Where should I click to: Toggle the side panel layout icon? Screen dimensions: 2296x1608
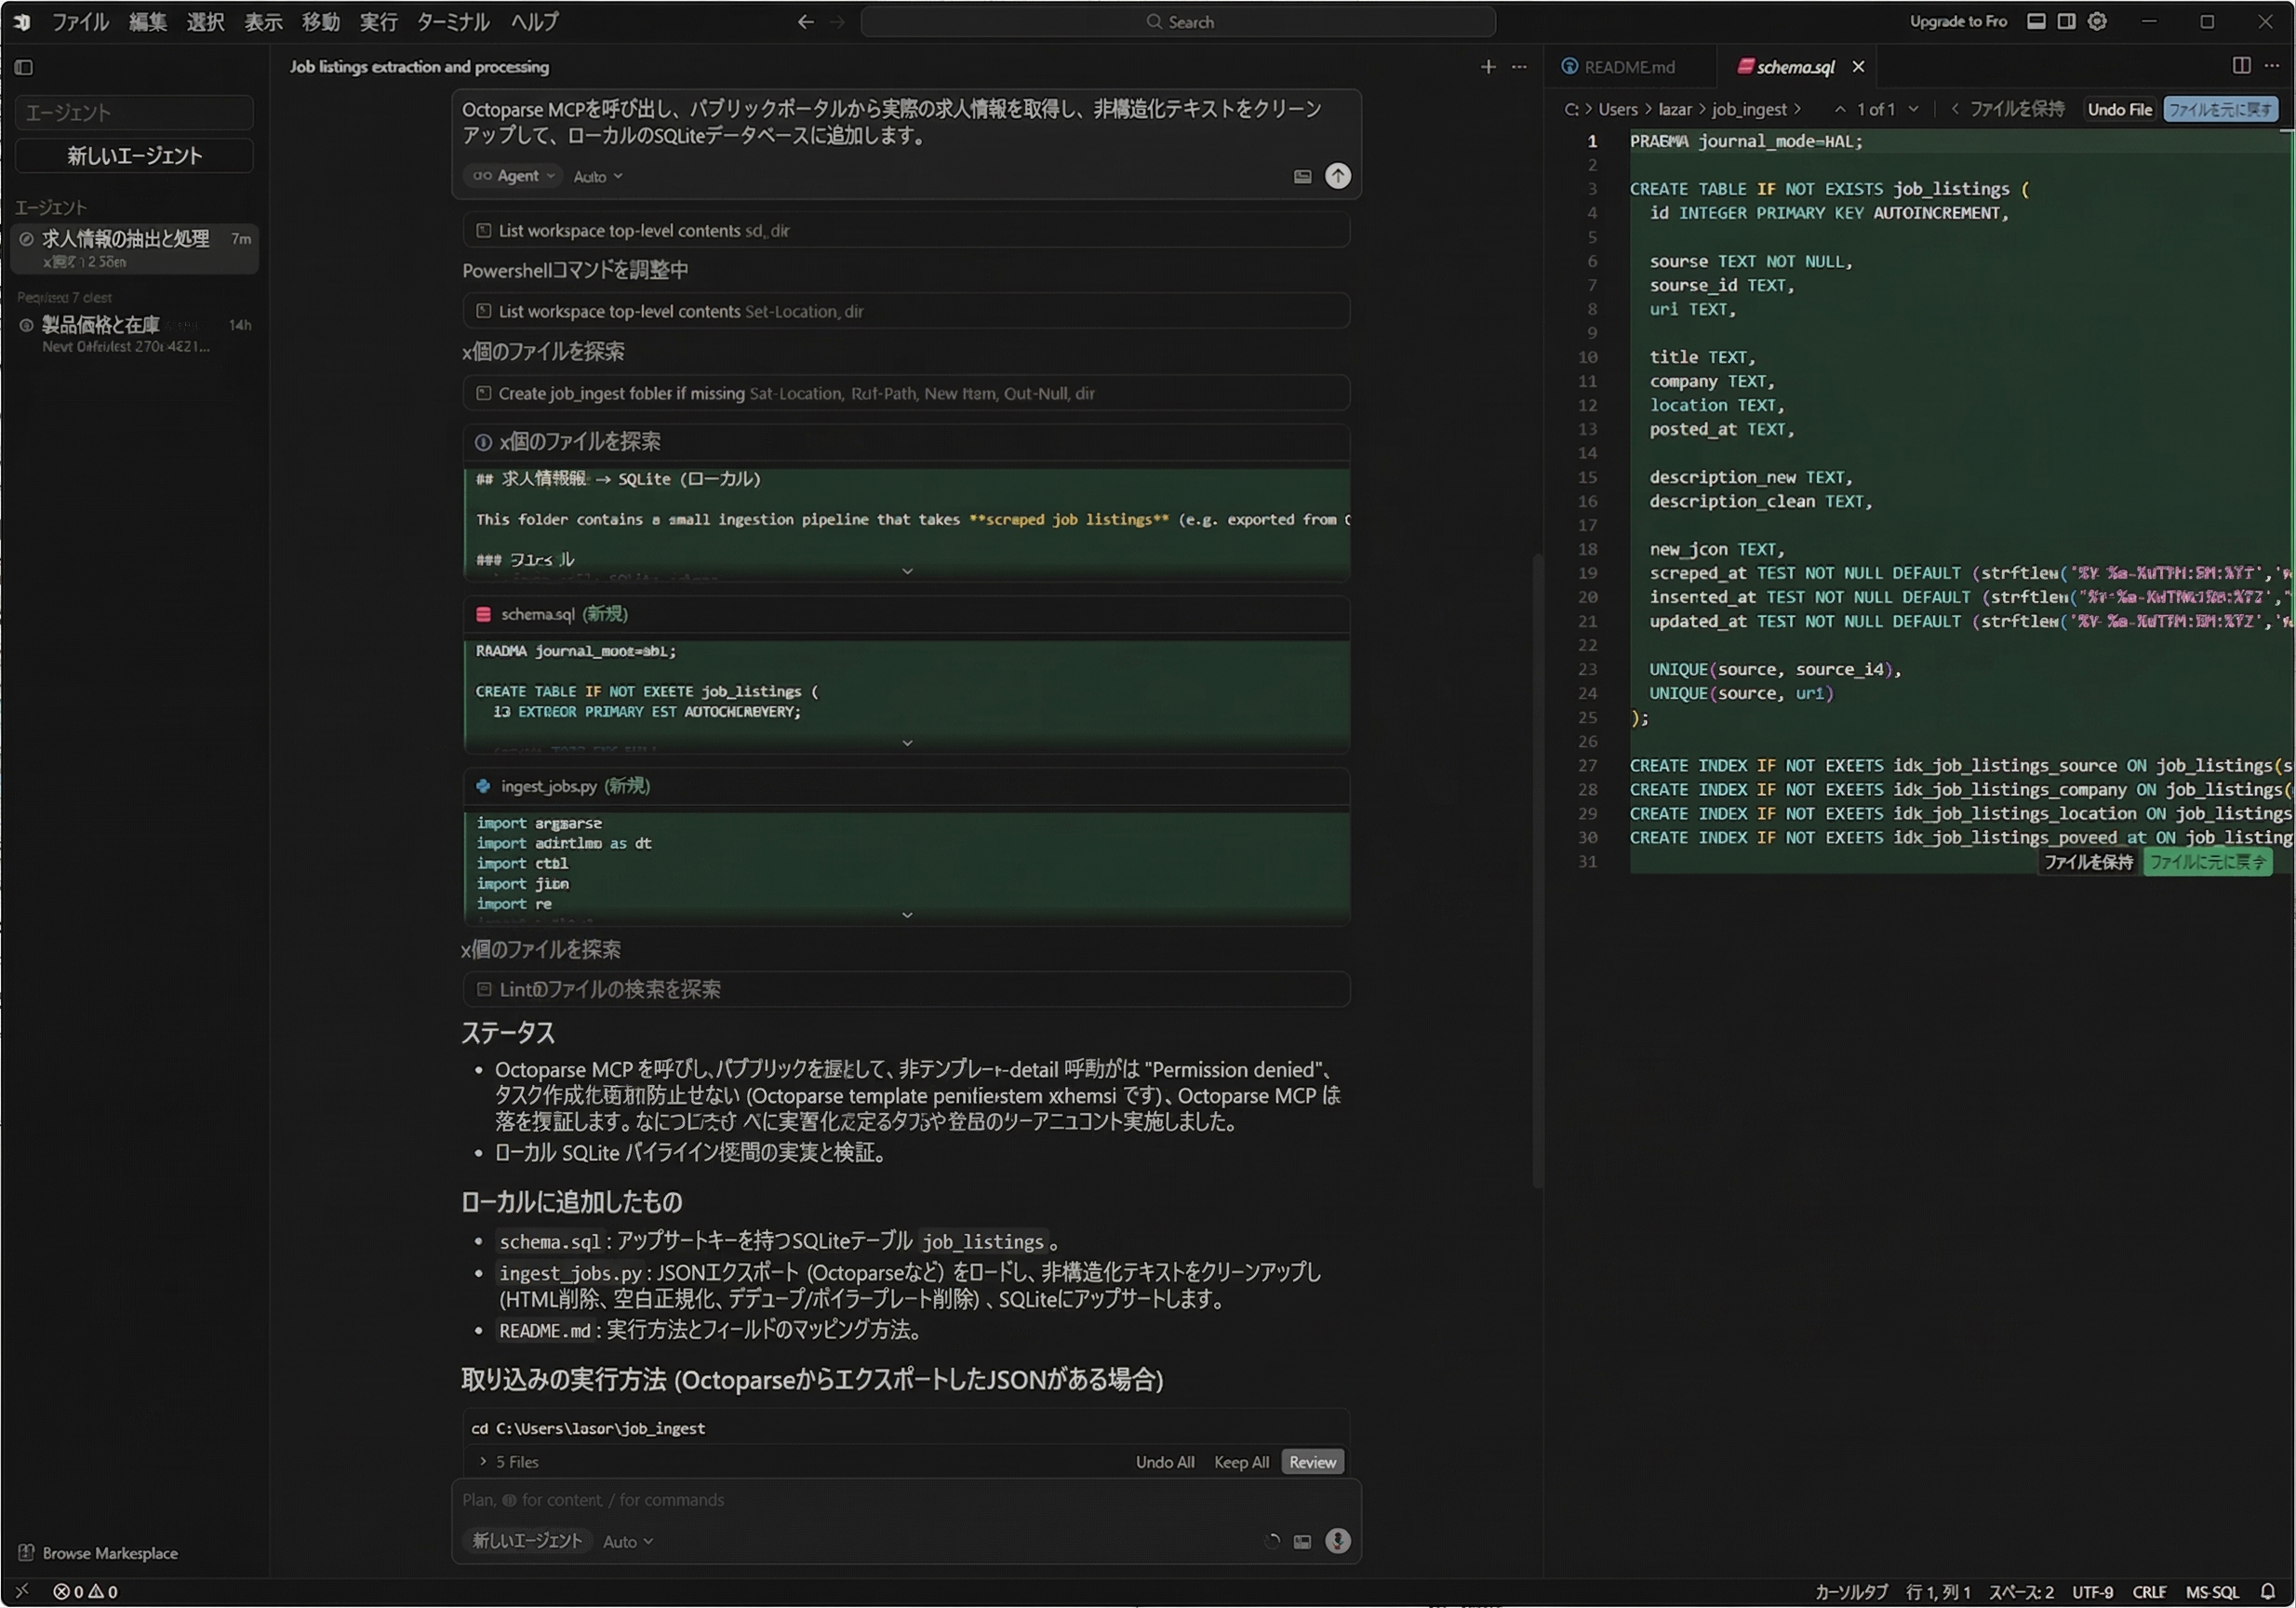point(2066,21)
